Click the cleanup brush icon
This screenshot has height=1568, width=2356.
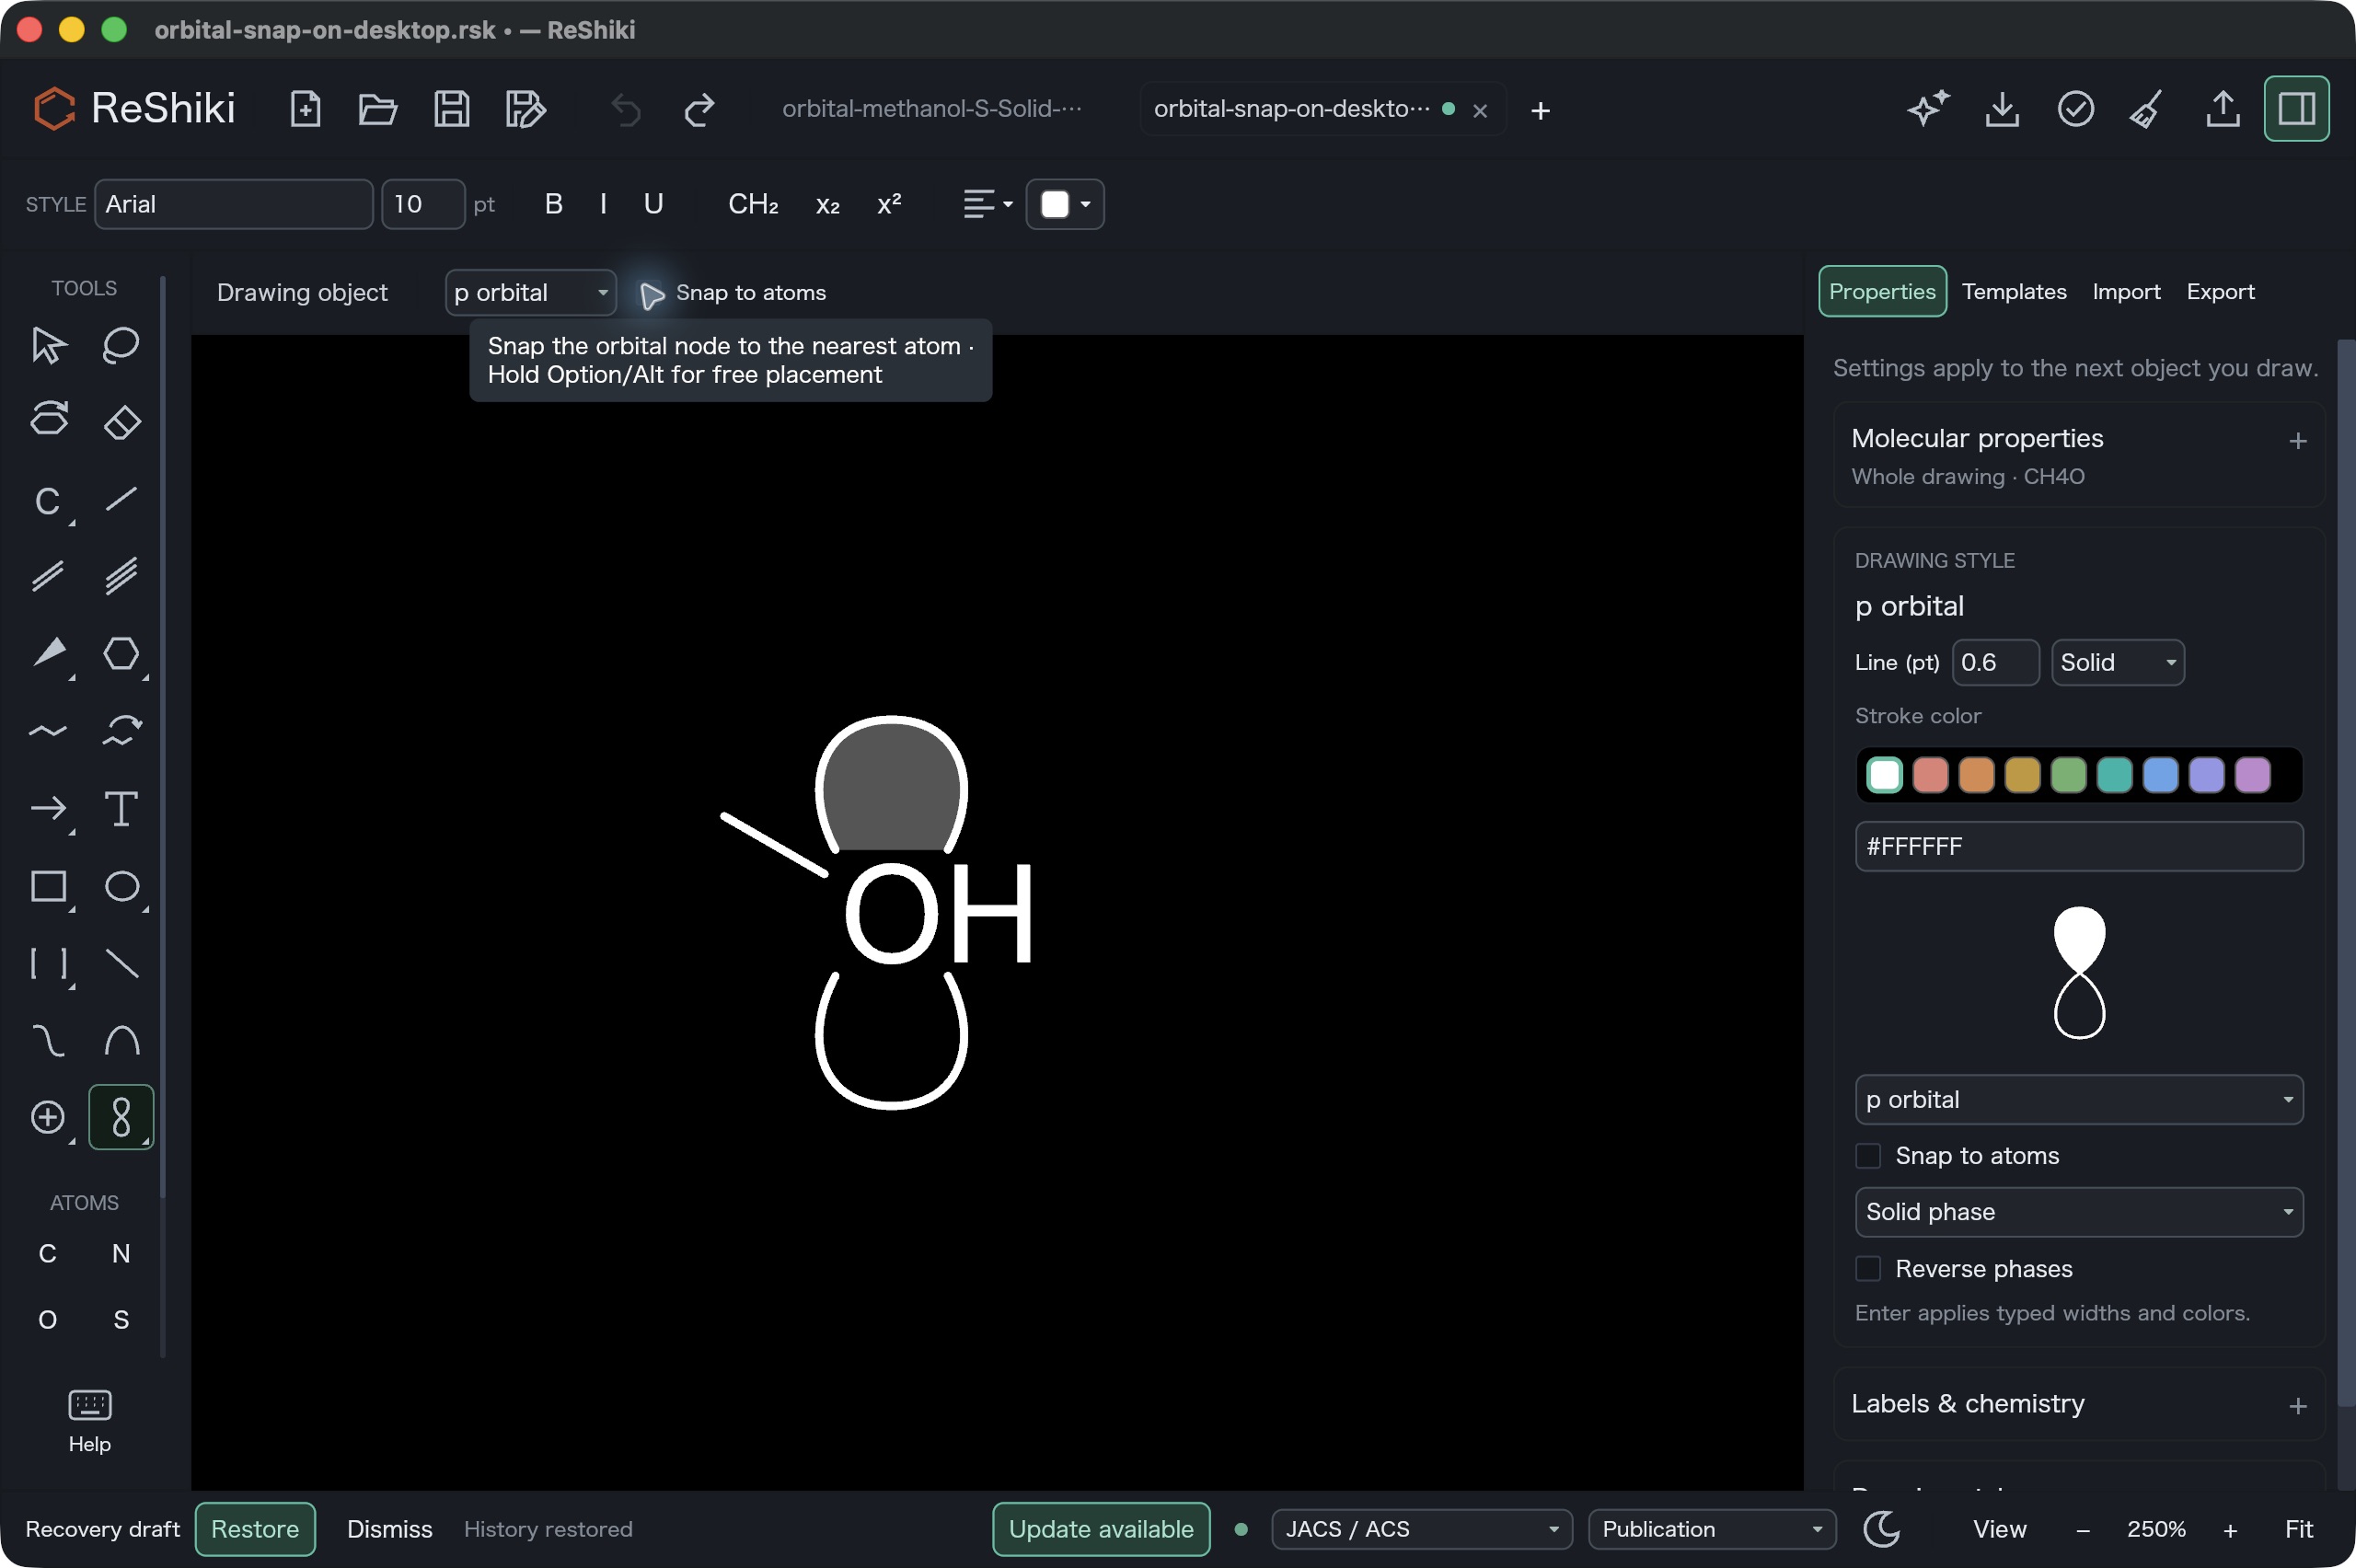[2147, 109]
